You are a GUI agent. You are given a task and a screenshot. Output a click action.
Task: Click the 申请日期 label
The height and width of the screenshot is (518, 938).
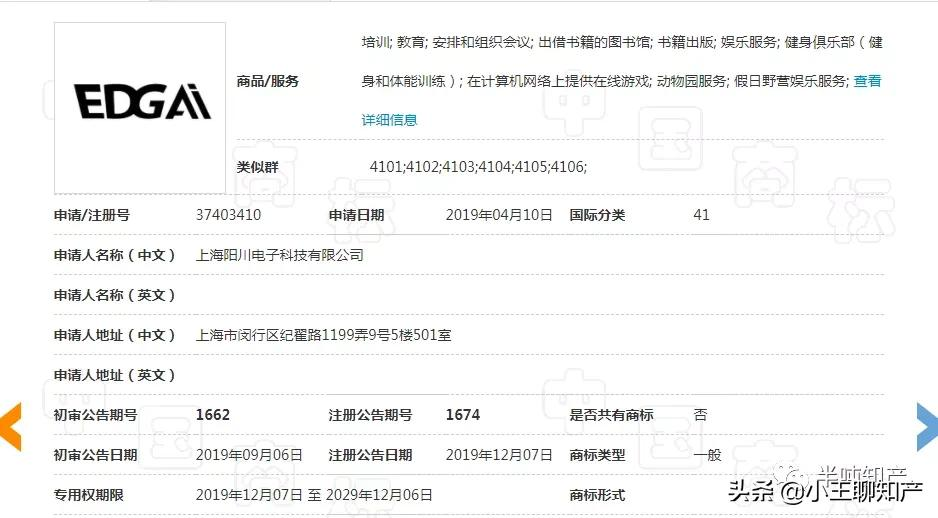click(356, 215)
